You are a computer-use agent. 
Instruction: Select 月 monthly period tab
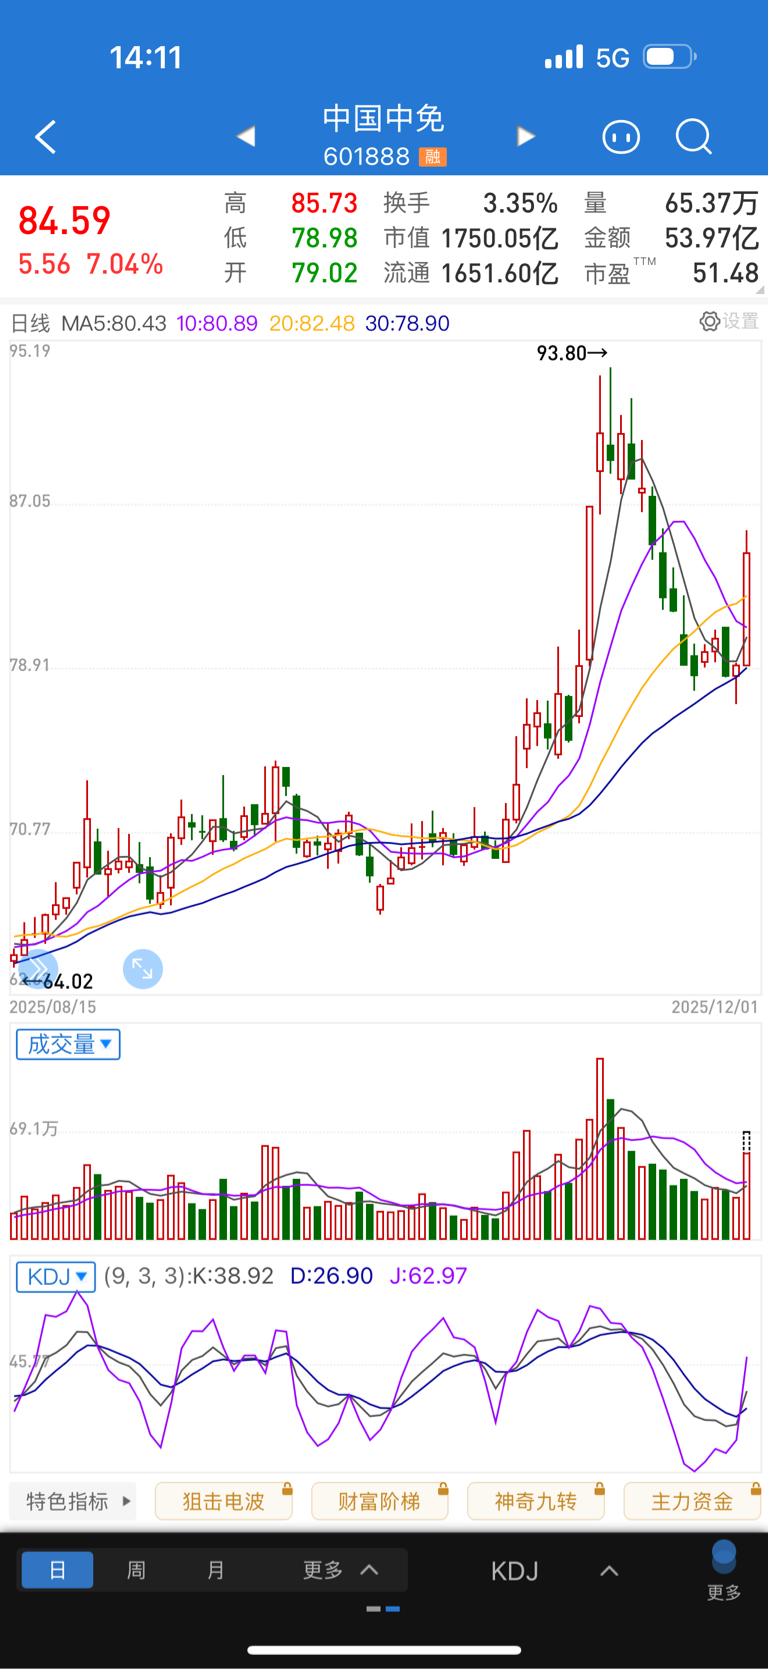(x=215, y=1570)
